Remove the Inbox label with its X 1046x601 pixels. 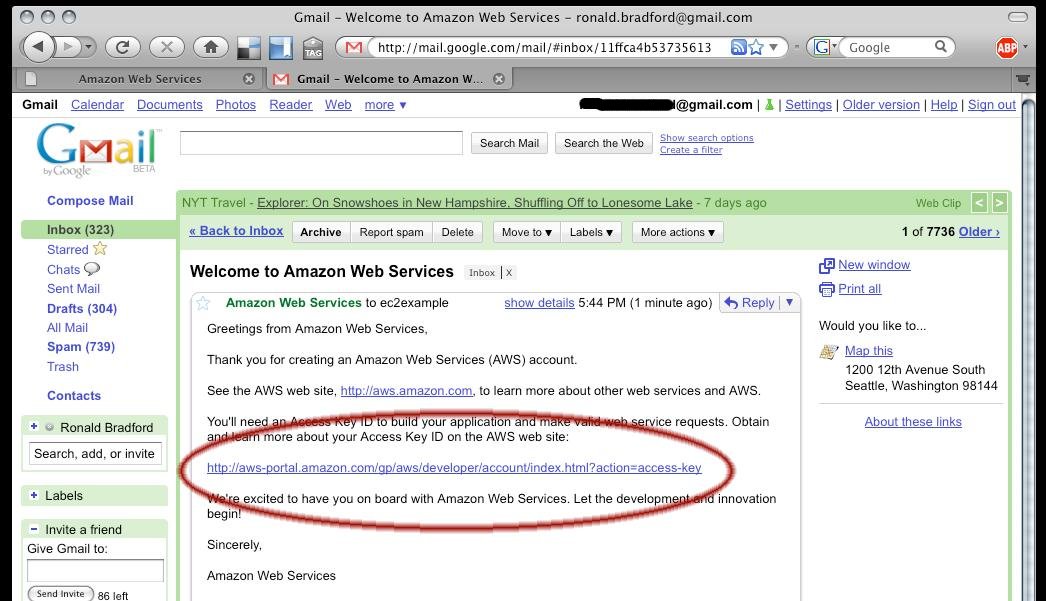(508, 273)
